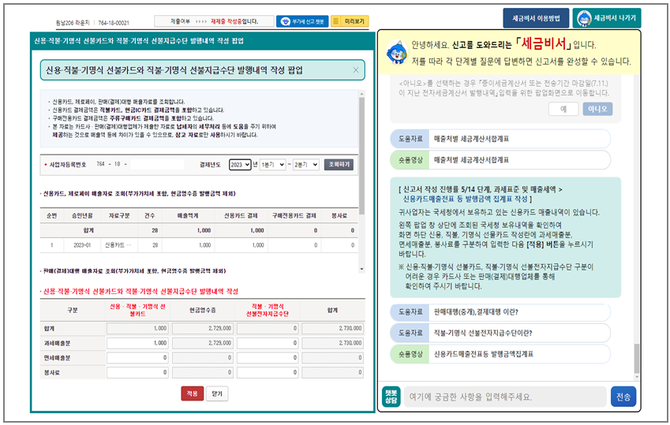670x425 pixels.
Task: Open the 부가세 신고 챗봇 icon button
Action: coord(299,20)
